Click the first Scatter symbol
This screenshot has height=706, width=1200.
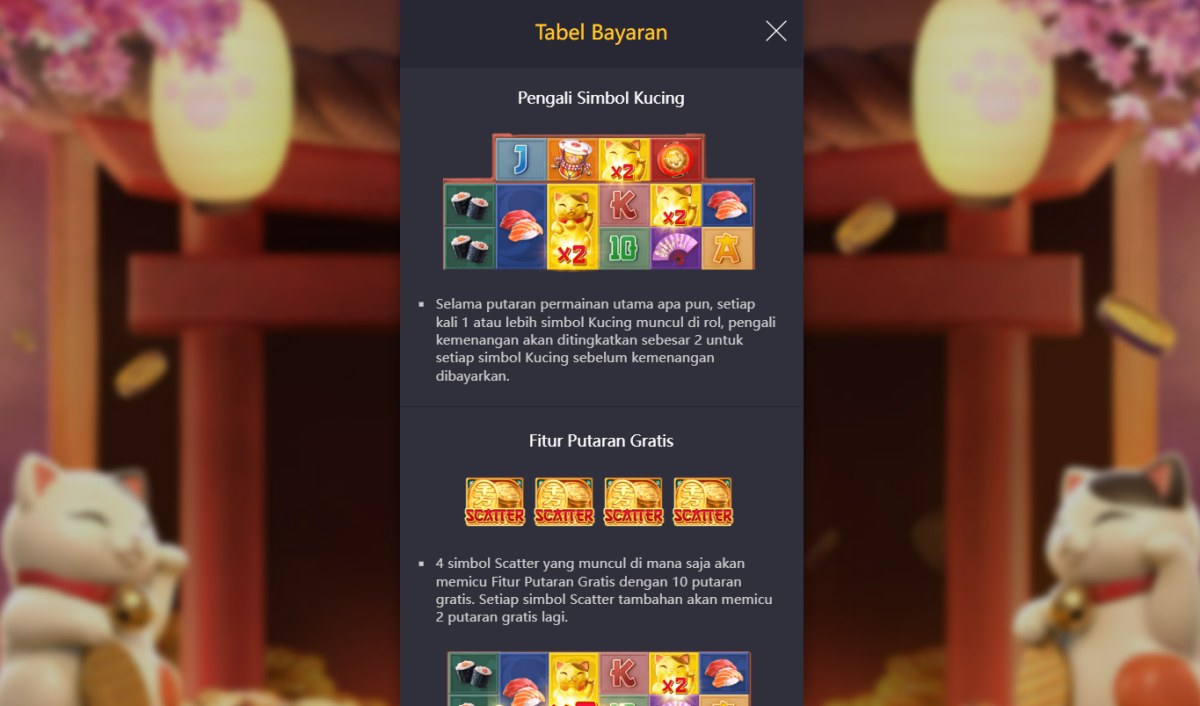495,502
